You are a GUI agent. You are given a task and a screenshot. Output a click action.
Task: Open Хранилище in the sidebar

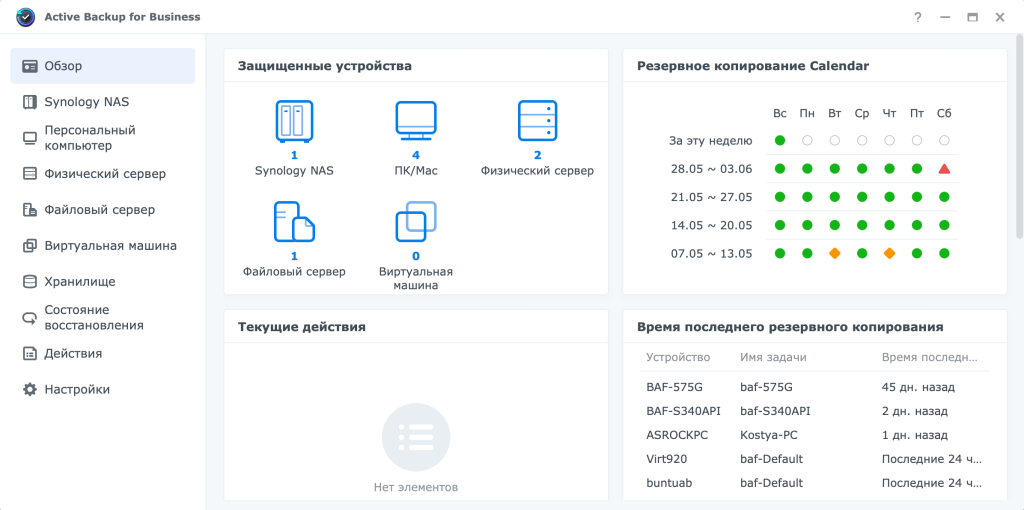coord(103,281)
